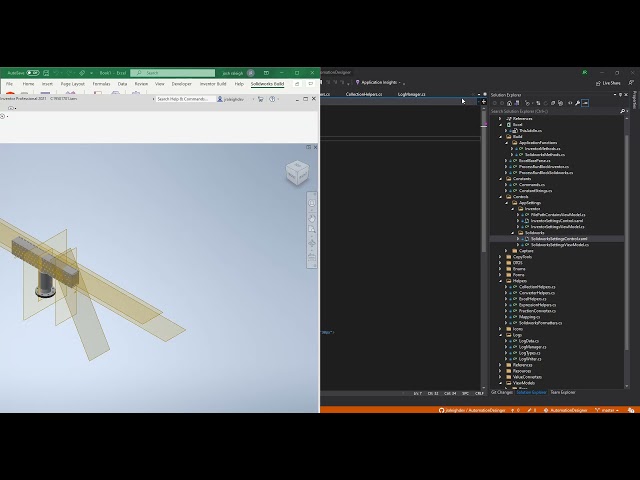This screenshot has width=640, height=480.
Task: Select the Pan tool in Inventor navigation bar
Action: (312, 218)
